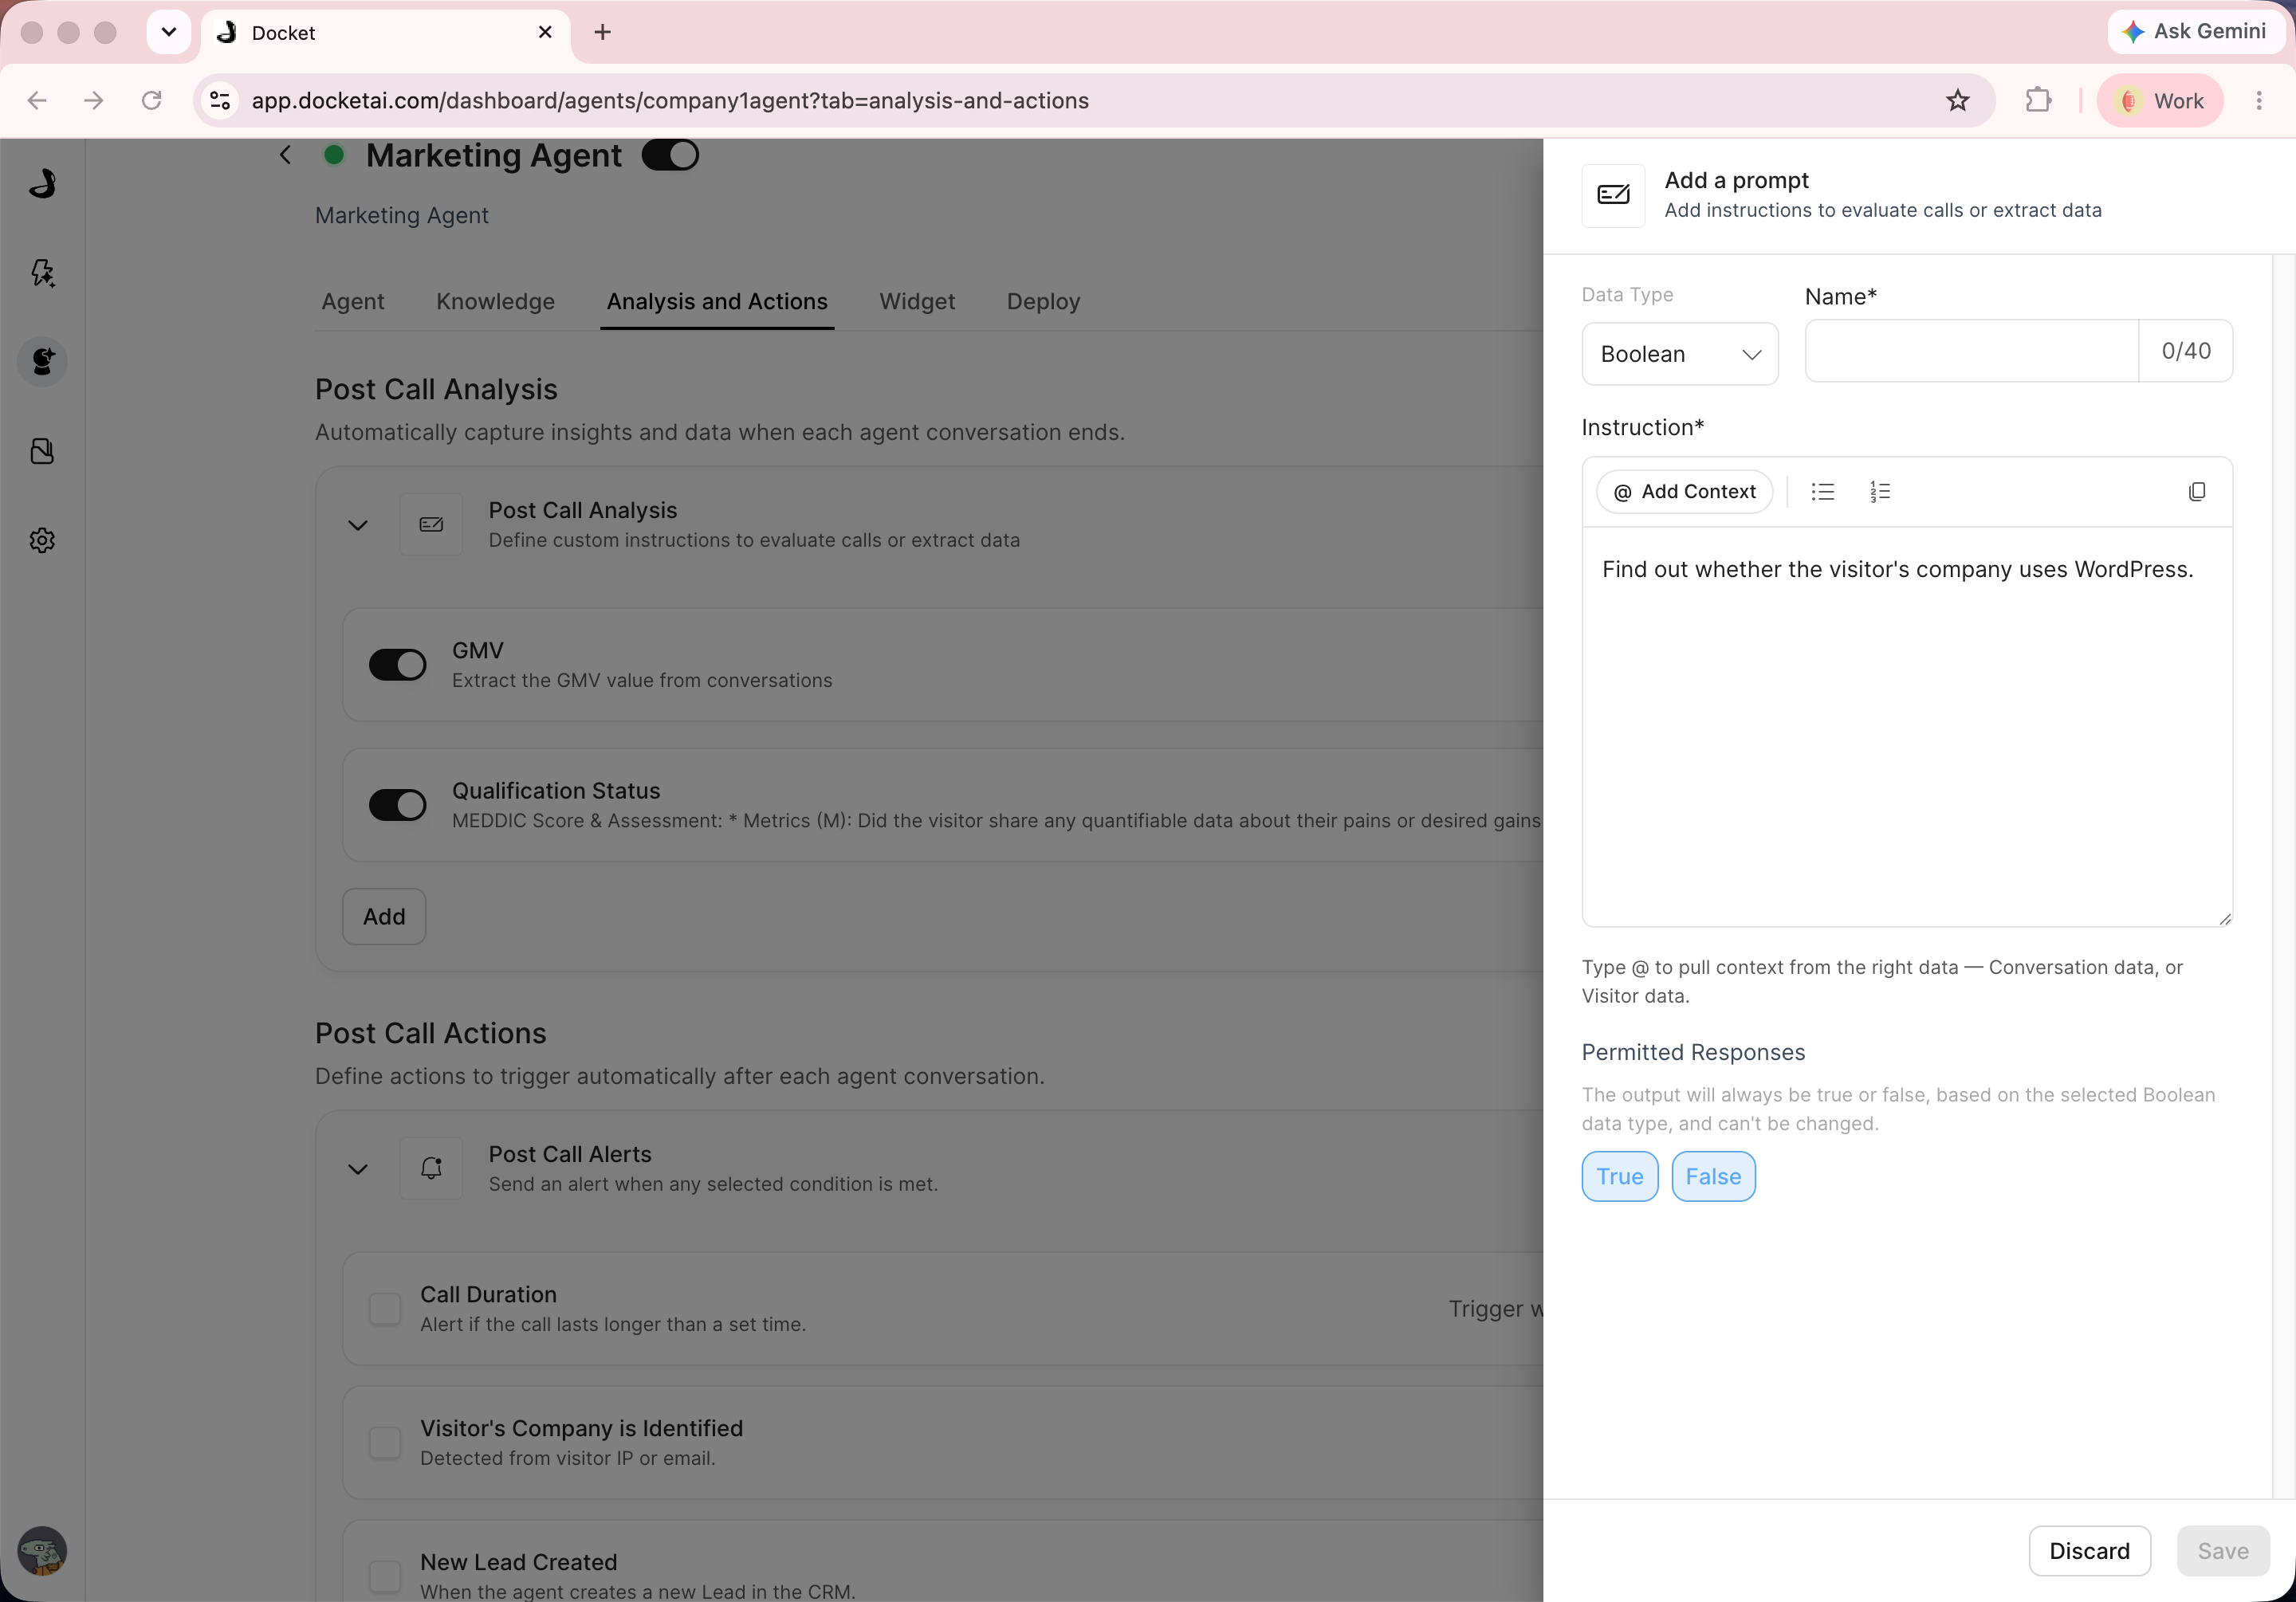The width and height of the screenshot is (2296, 1602).
Task: Check the New Lead Created checkbox
Action: point(385,1577)
